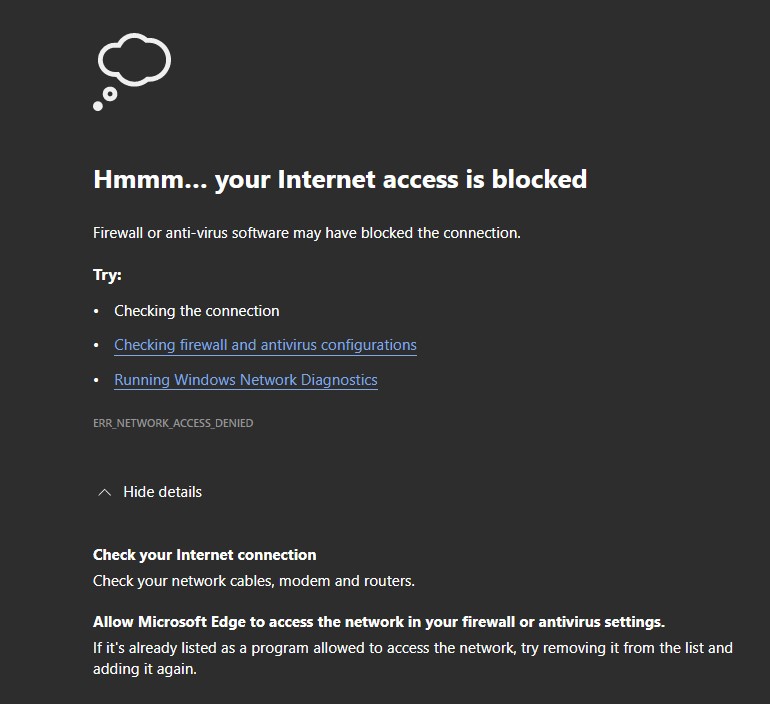Click the Firewall or anti-virus software sentence
This screenshot has height=704, width=770.
point(306,233)
